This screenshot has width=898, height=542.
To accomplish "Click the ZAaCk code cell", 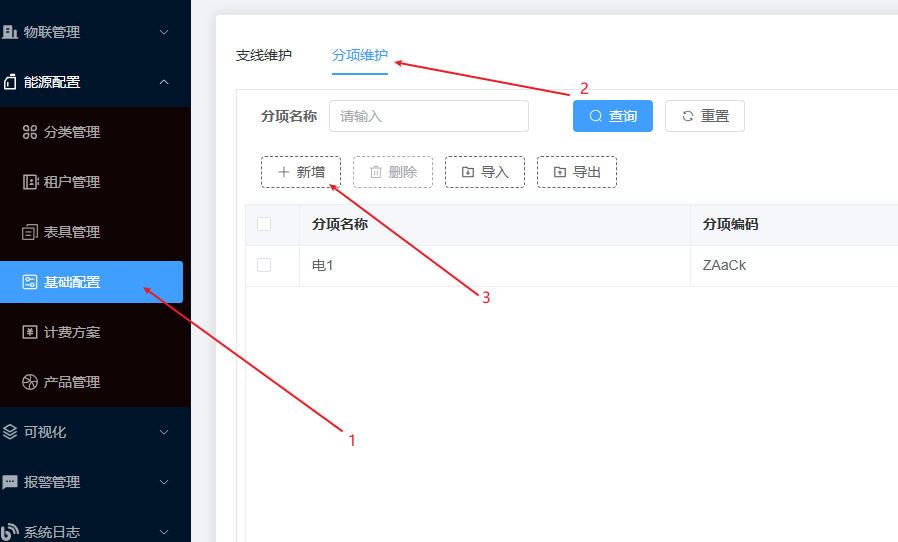I will point(794,265).
